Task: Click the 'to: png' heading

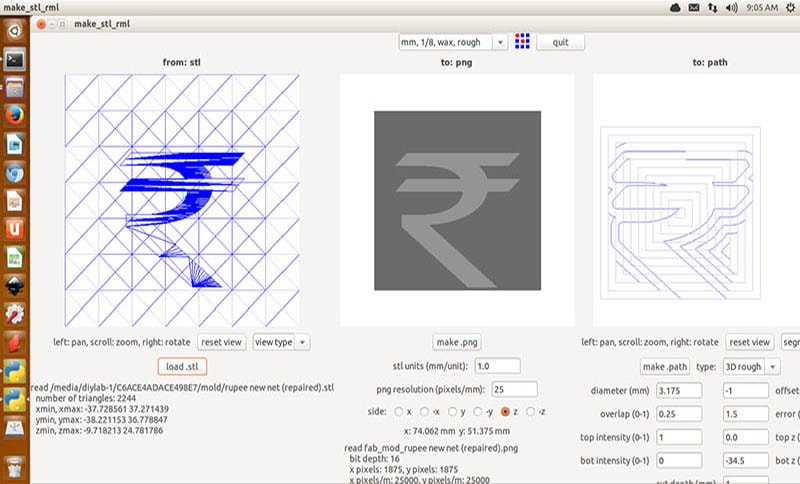Action: pyautogui.click(x=457, y=62)
